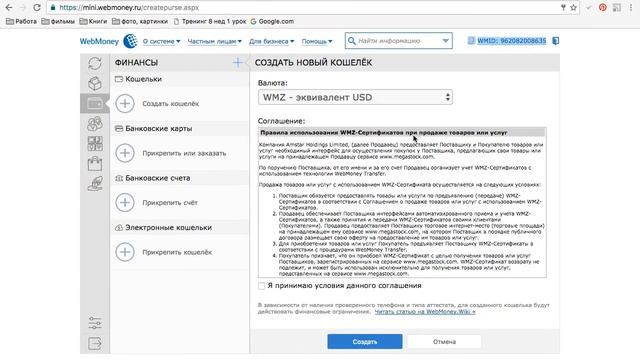The image size is (640, 360).
Task: Open bookmark Тренинг 8 нед 1 урок
Action: point(210,21)
